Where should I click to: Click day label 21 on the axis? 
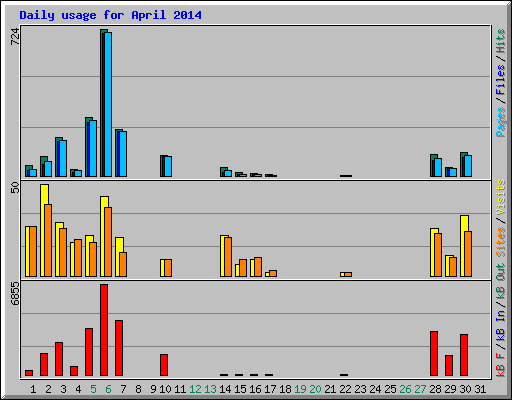pos(330,389)
